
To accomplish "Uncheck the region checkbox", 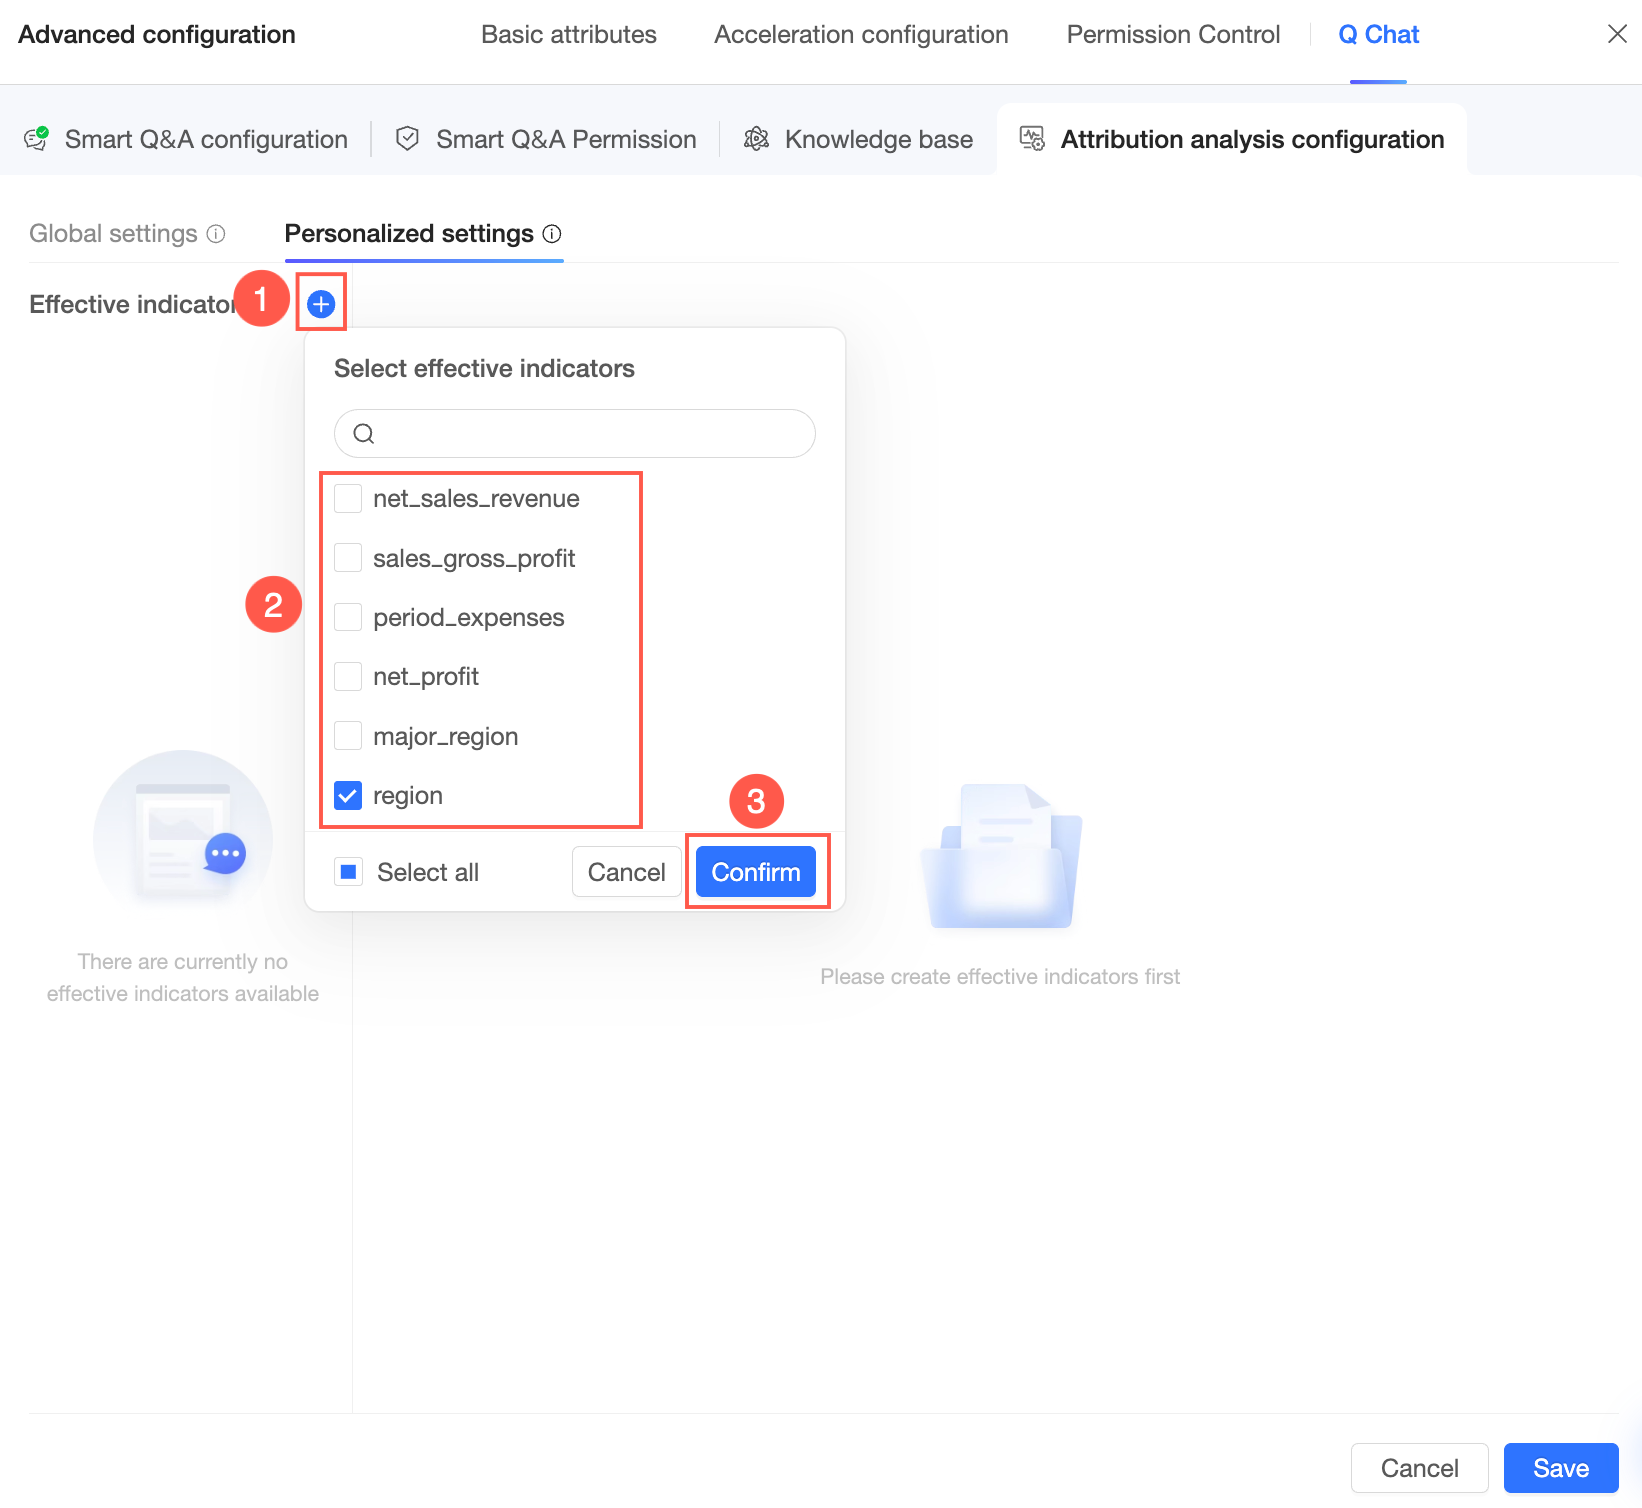I will pyautogui.click(x=348, y=795).
